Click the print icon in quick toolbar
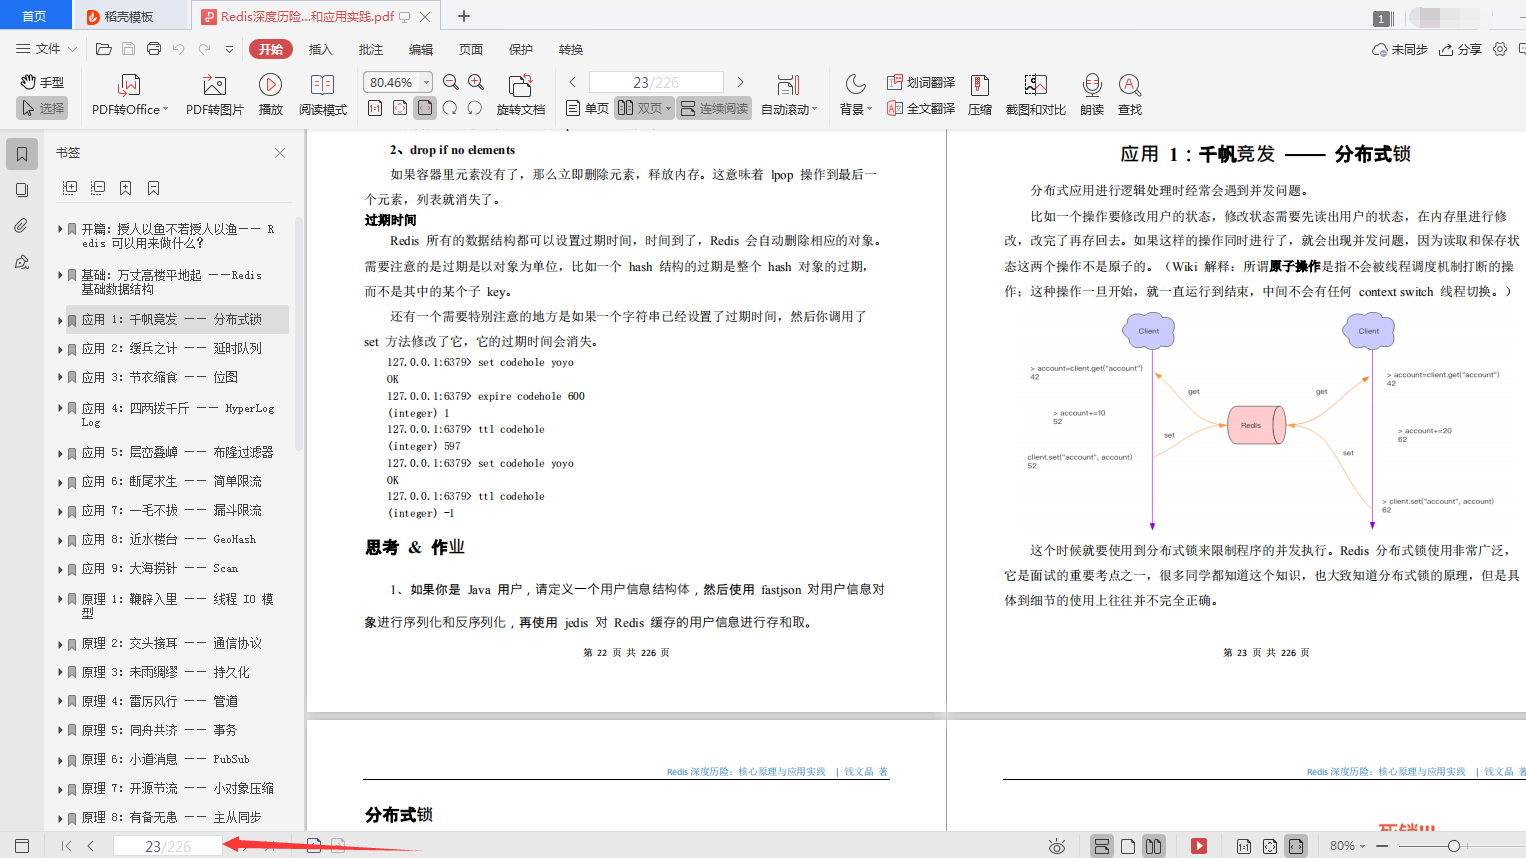The height and width of the screenshot is (858, 1526). point(153,49)
